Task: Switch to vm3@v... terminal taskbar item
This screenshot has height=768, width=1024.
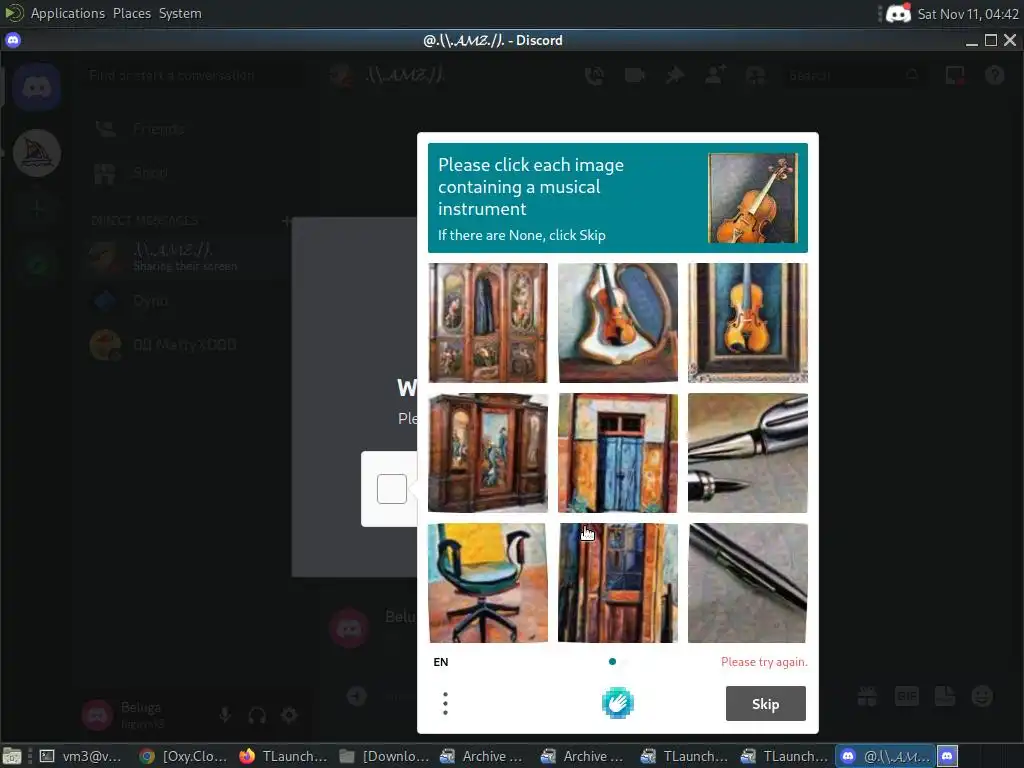Action: pyautogui.click(x=80, y=756)
